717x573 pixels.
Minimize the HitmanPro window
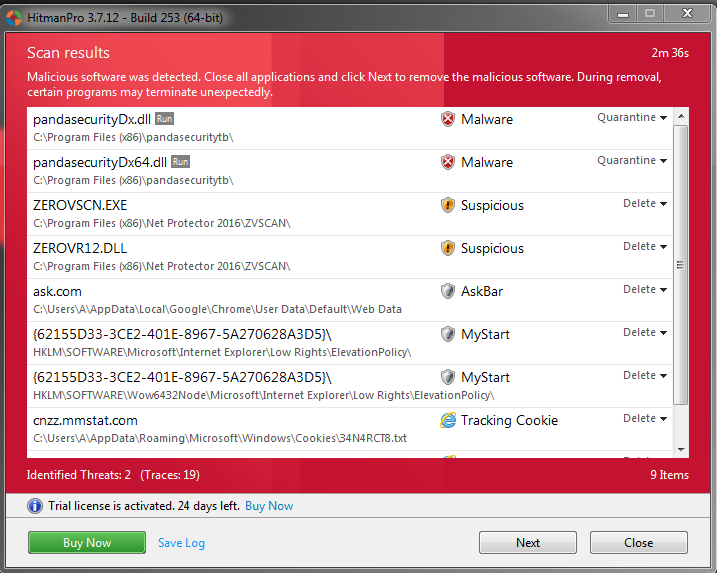click(622, 14)
